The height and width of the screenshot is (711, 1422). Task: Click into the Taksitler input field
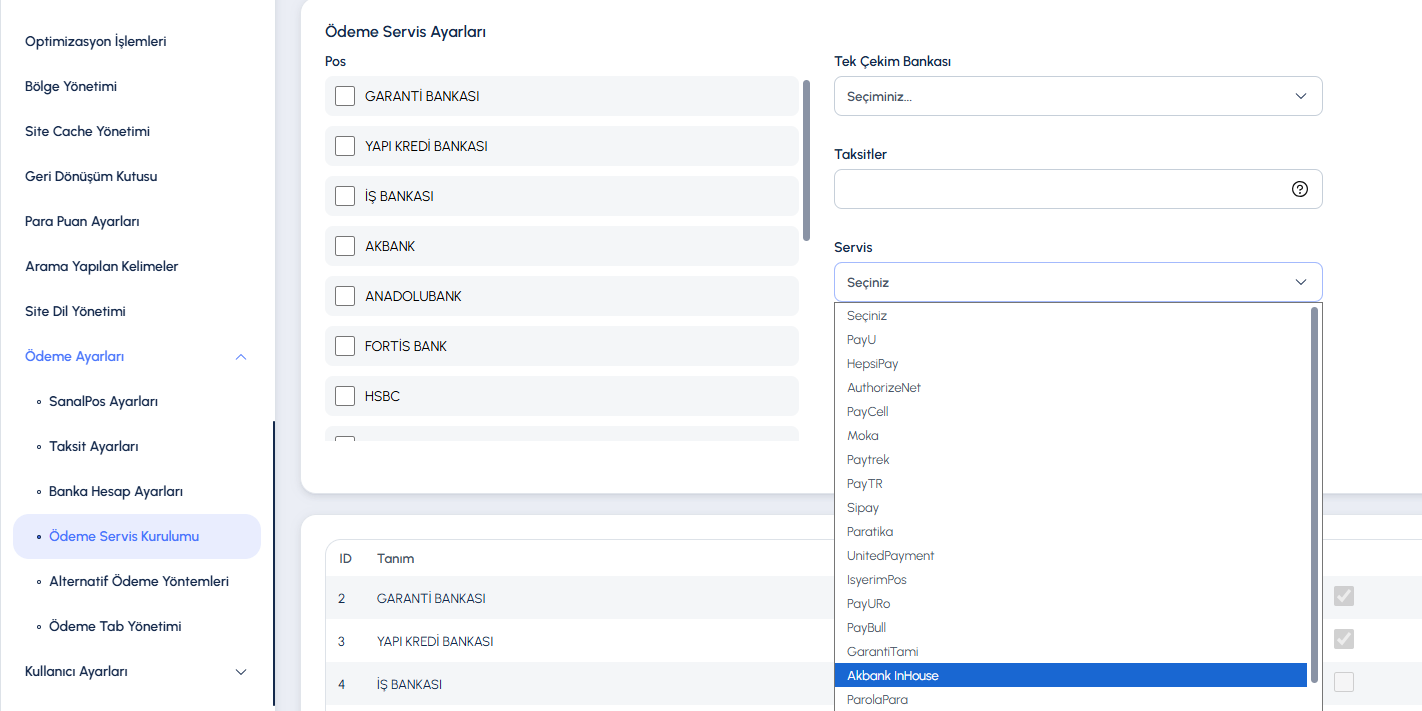(1078, 189)
